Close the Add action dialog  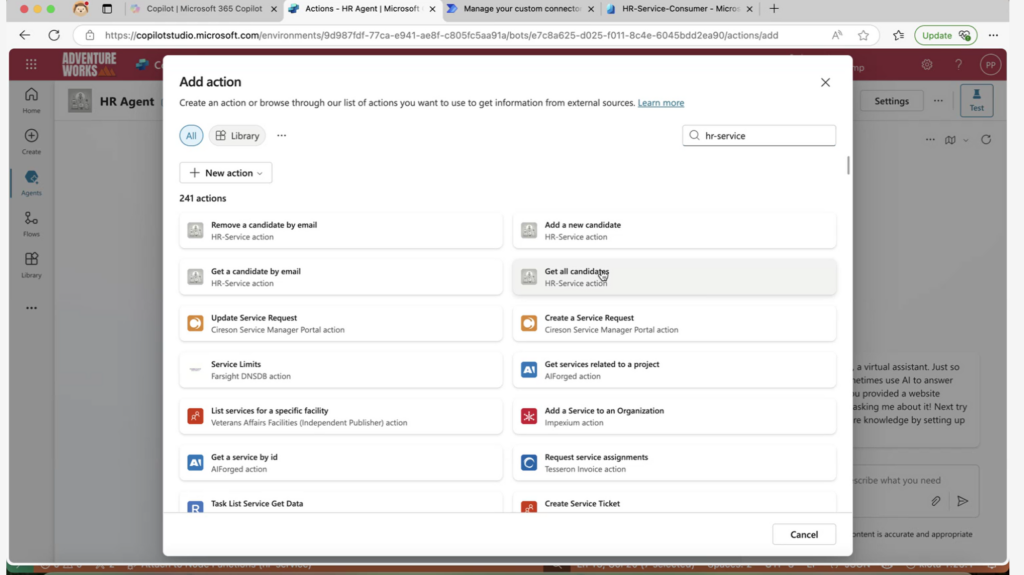pos(825,82)
